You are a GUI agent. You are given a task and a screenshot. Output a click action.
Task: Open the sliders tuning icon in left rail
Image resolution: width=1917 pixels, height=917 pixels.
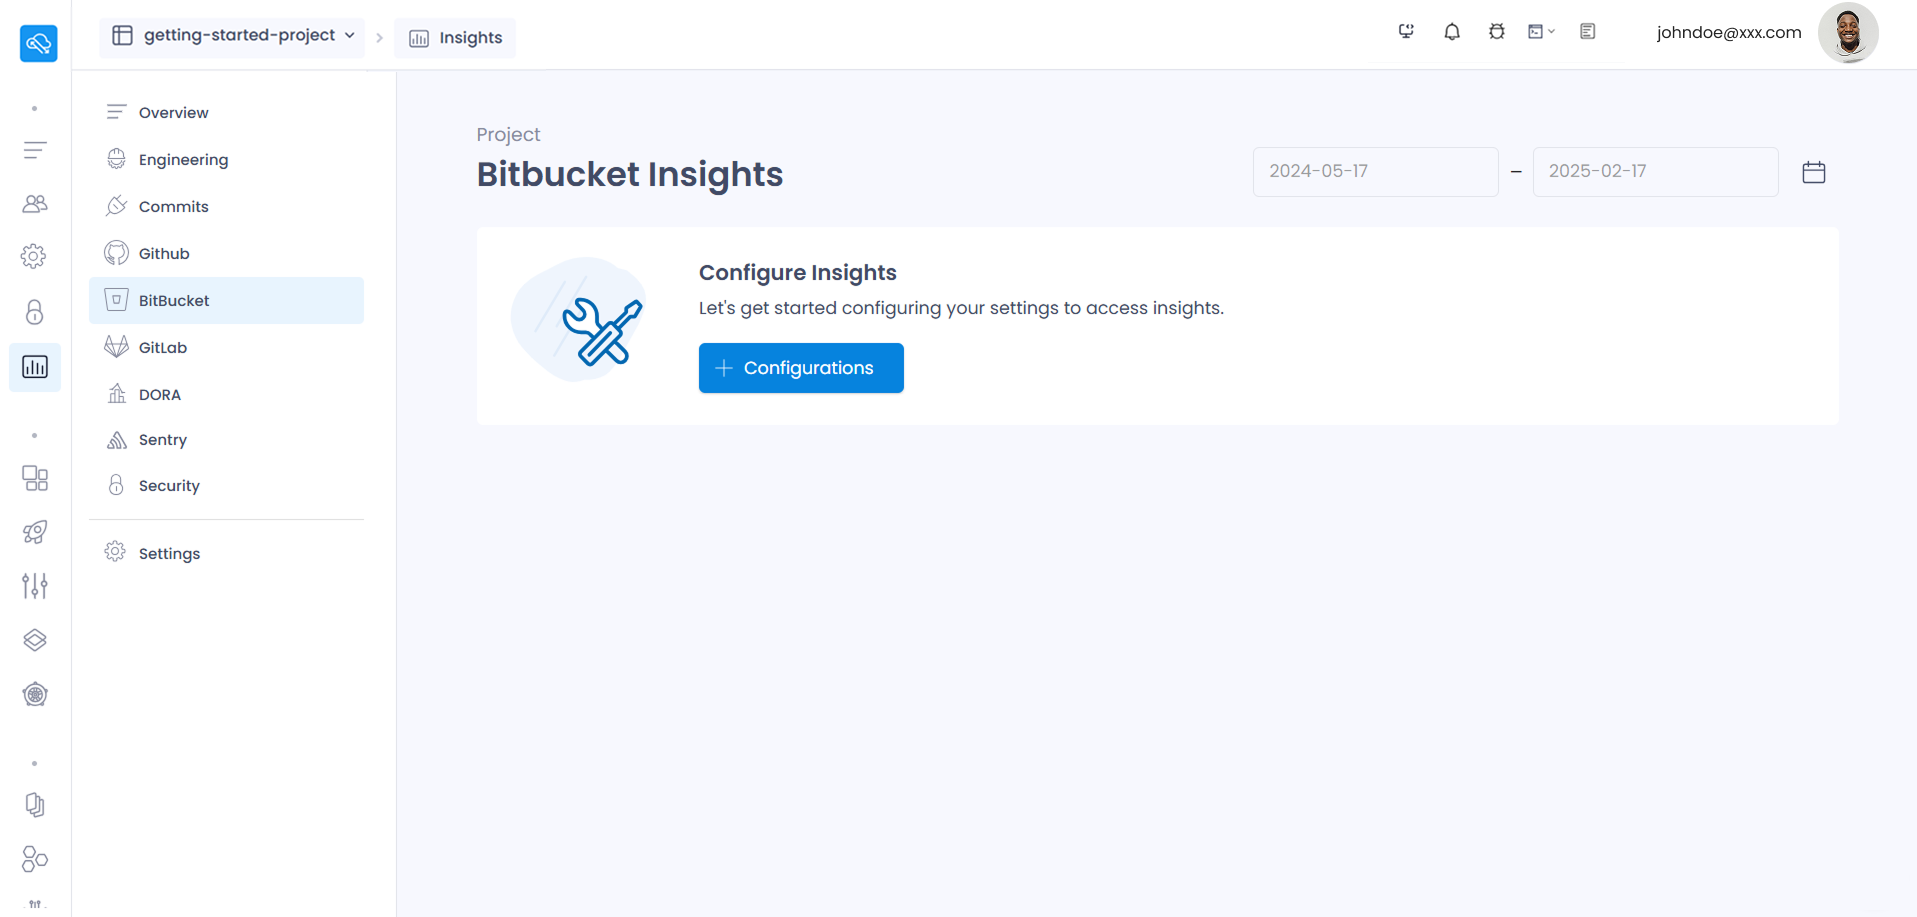pos(35,586)
